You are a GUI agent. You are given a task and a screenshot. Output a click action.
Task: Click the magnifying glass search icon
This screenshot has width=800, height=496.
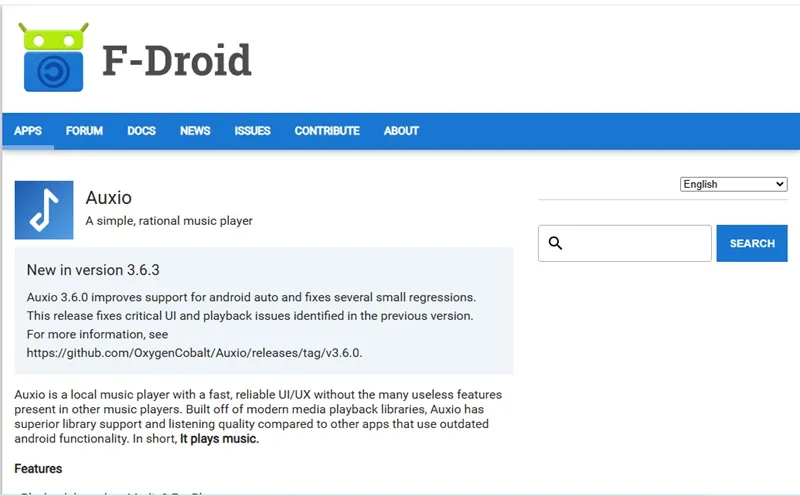click(x=555, y=243)
